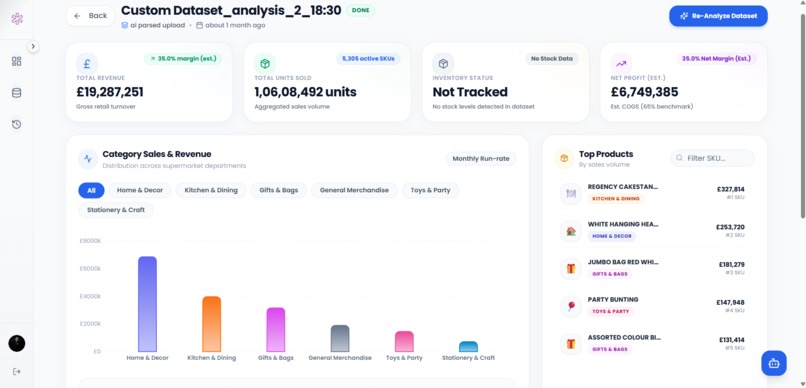Click the orange Kitchen & Dining bar
Image resolution: width=806 pixels, height=388 pixels.
[211, 324]
